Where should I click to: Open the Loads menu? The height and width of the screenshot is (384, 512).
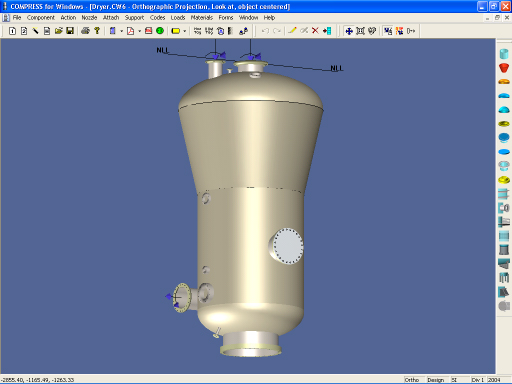178,18
